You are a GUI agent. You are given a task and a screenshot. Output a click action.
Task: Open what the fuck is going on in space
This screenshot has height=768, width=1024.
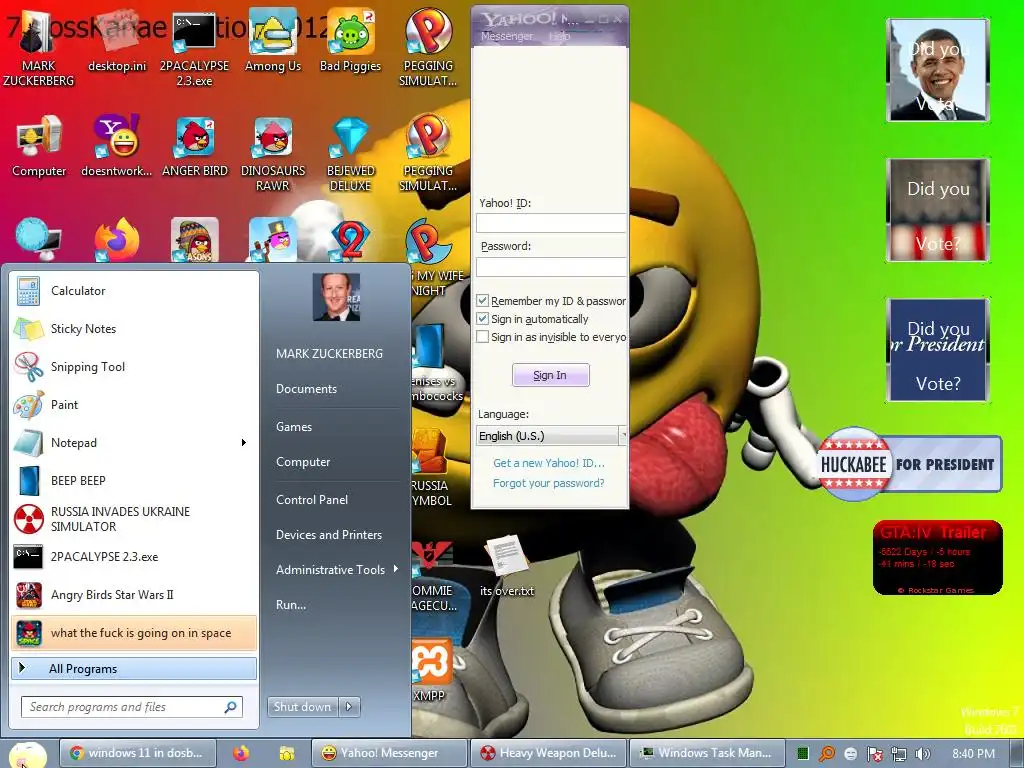point(134,633)
